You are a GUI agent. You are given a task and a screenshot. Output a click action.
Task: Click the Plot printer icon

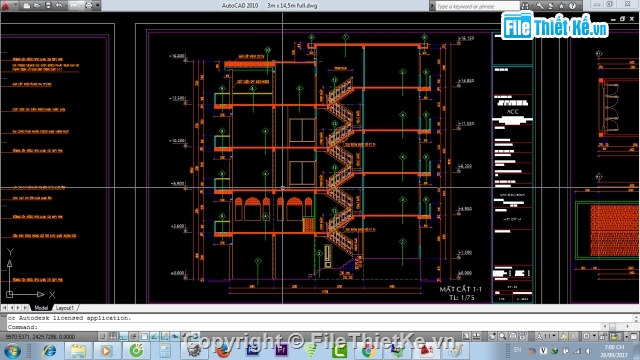[89, 6]
